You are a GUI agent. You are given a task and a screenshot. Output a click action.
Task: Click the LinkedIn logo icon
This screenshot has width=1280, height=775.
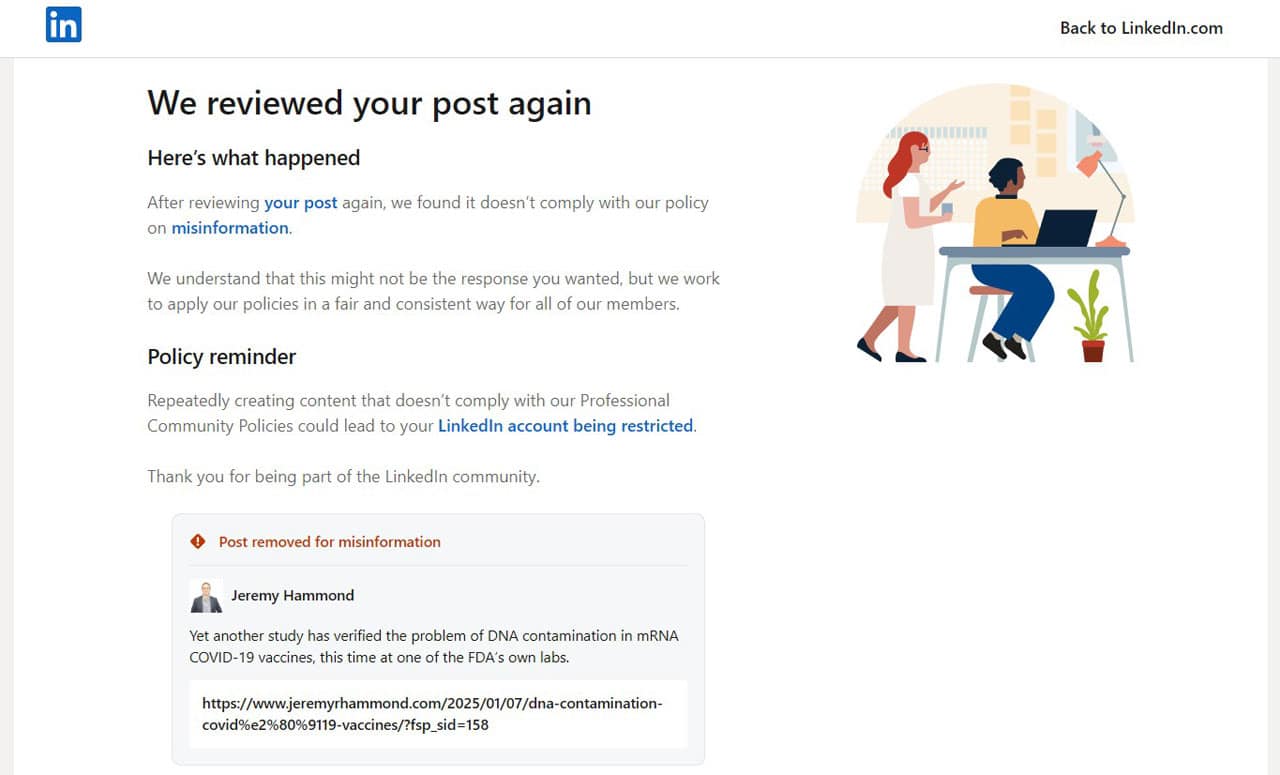pos(63,25)
